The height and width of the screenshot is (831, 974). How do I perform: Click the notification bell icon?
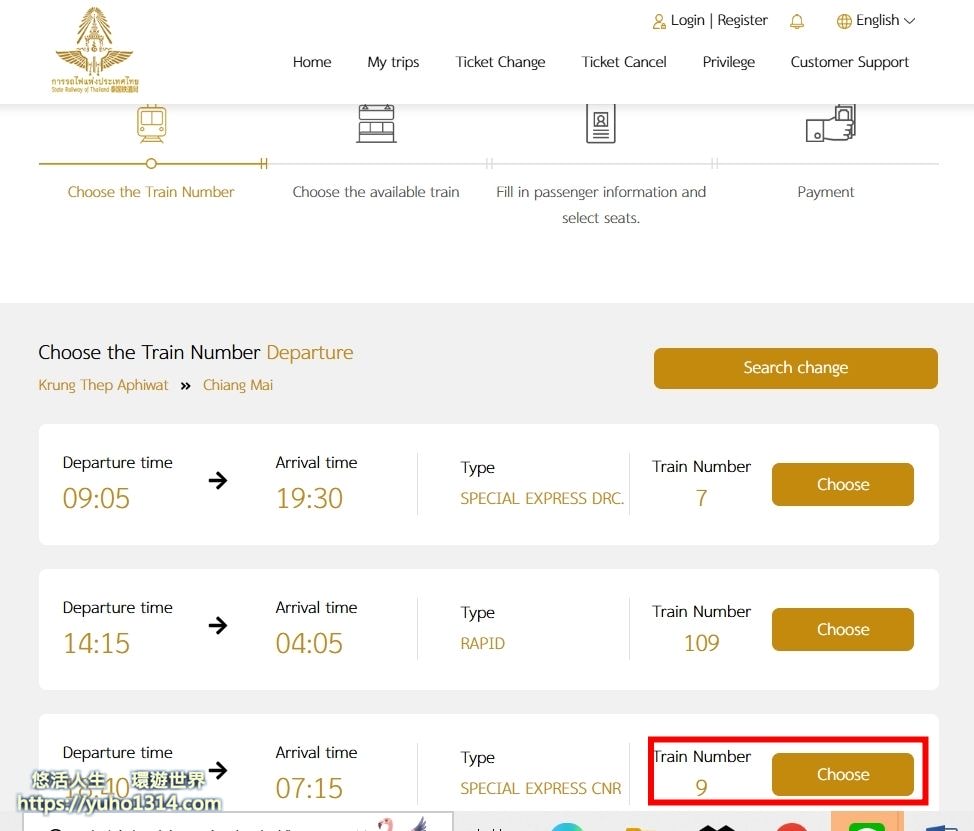(x=796, y=22)
